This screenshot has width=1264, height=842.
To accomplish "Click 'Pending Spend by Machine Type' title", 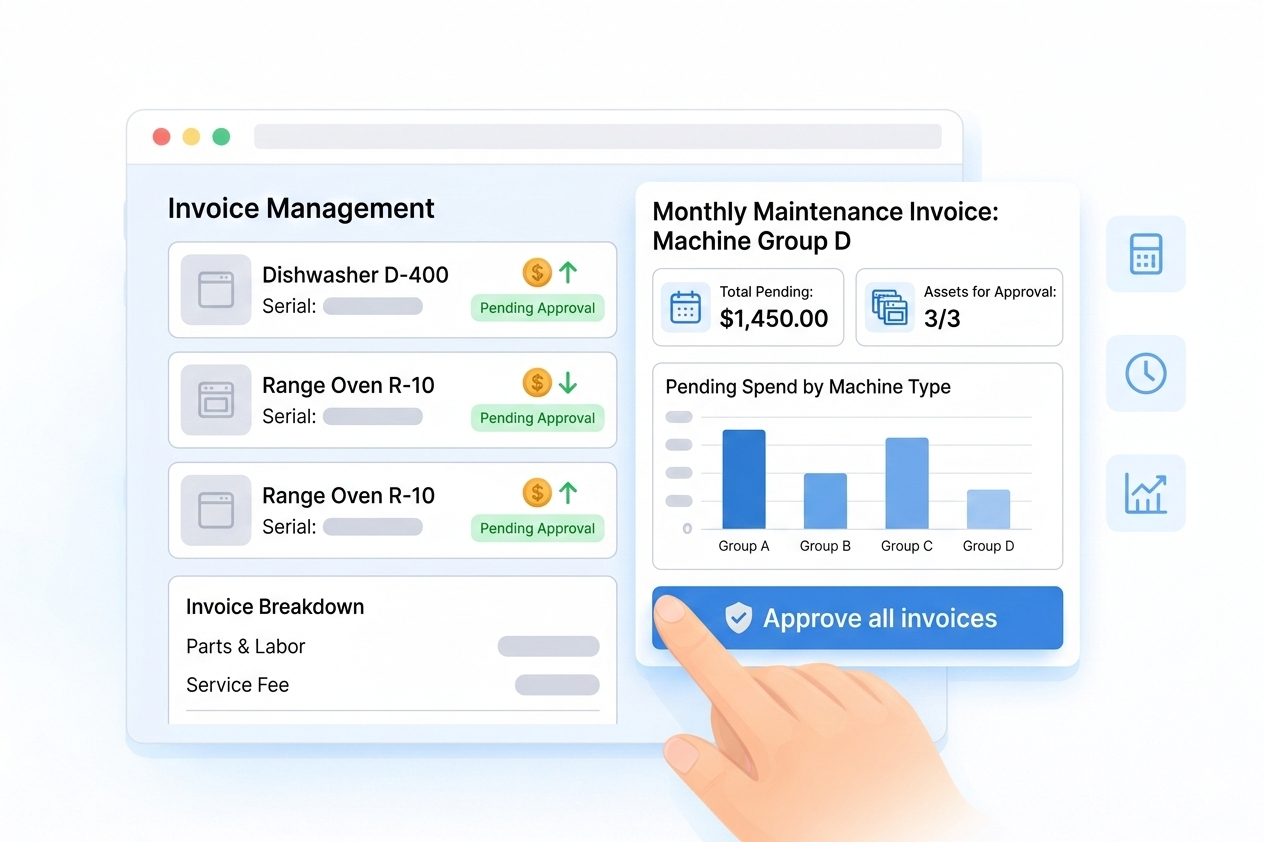I will [808, 387].
